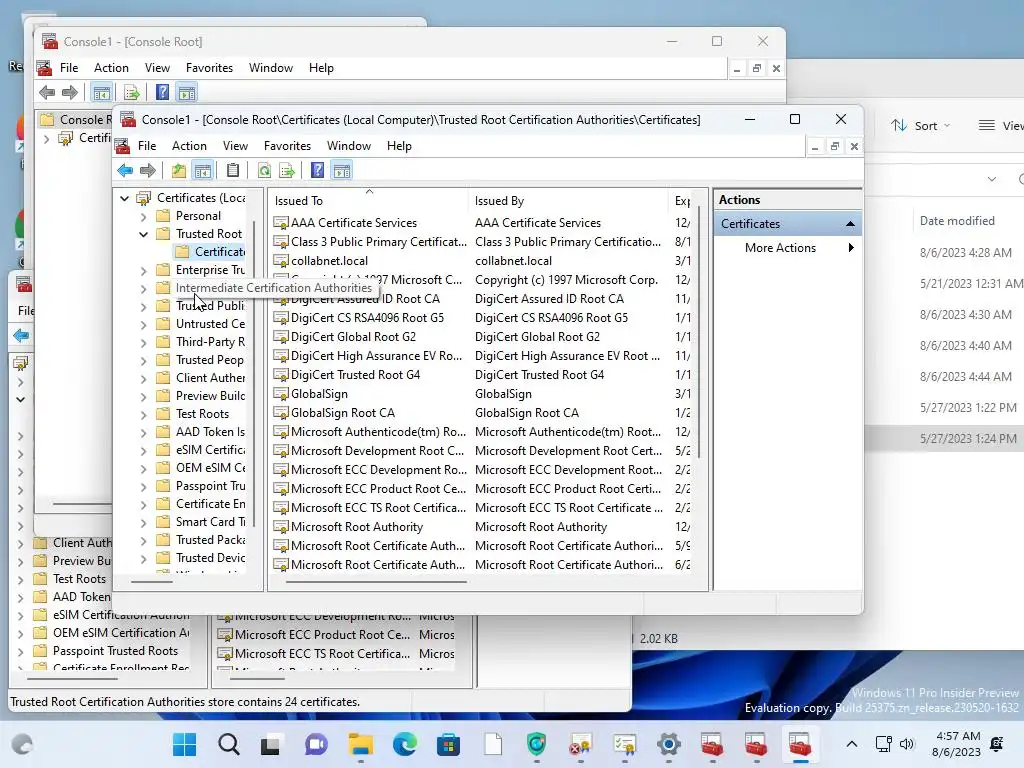This screenshot has width=1024, height=768.
Task: Open Task View from the taskbar
Action: click(271, 744)
